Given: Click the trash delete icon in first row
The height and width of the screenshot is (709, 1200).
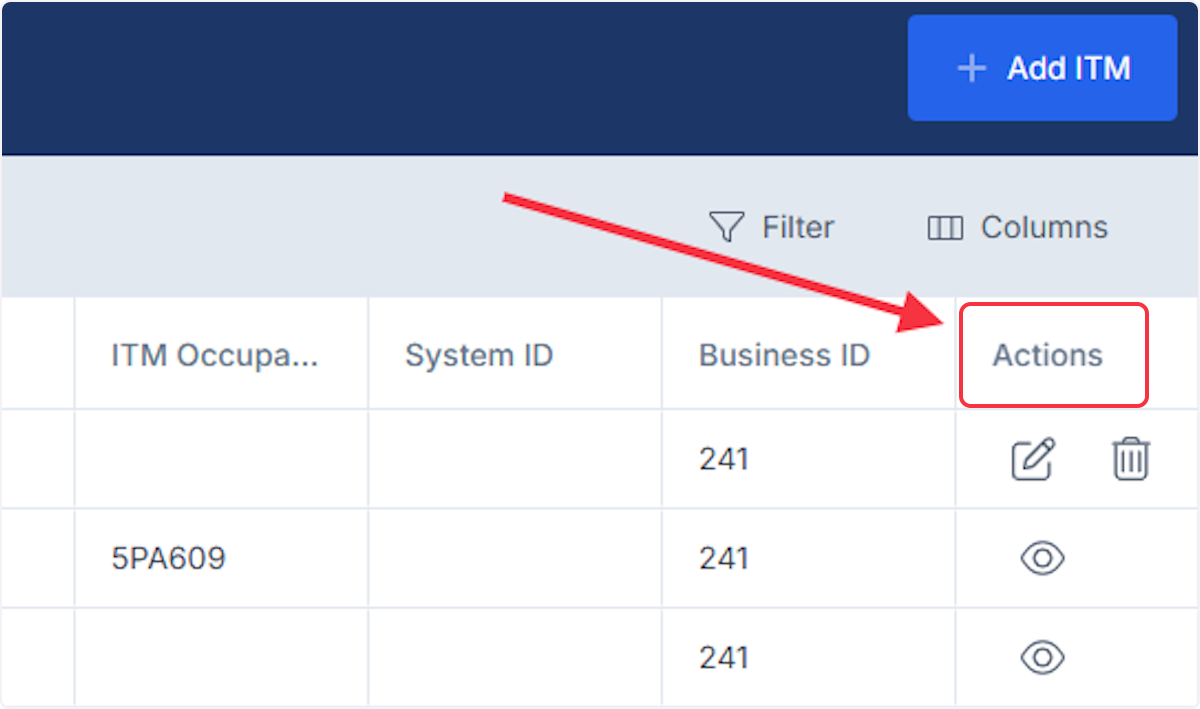Looking at the screenshot, I should click(x=1131, y=459).
